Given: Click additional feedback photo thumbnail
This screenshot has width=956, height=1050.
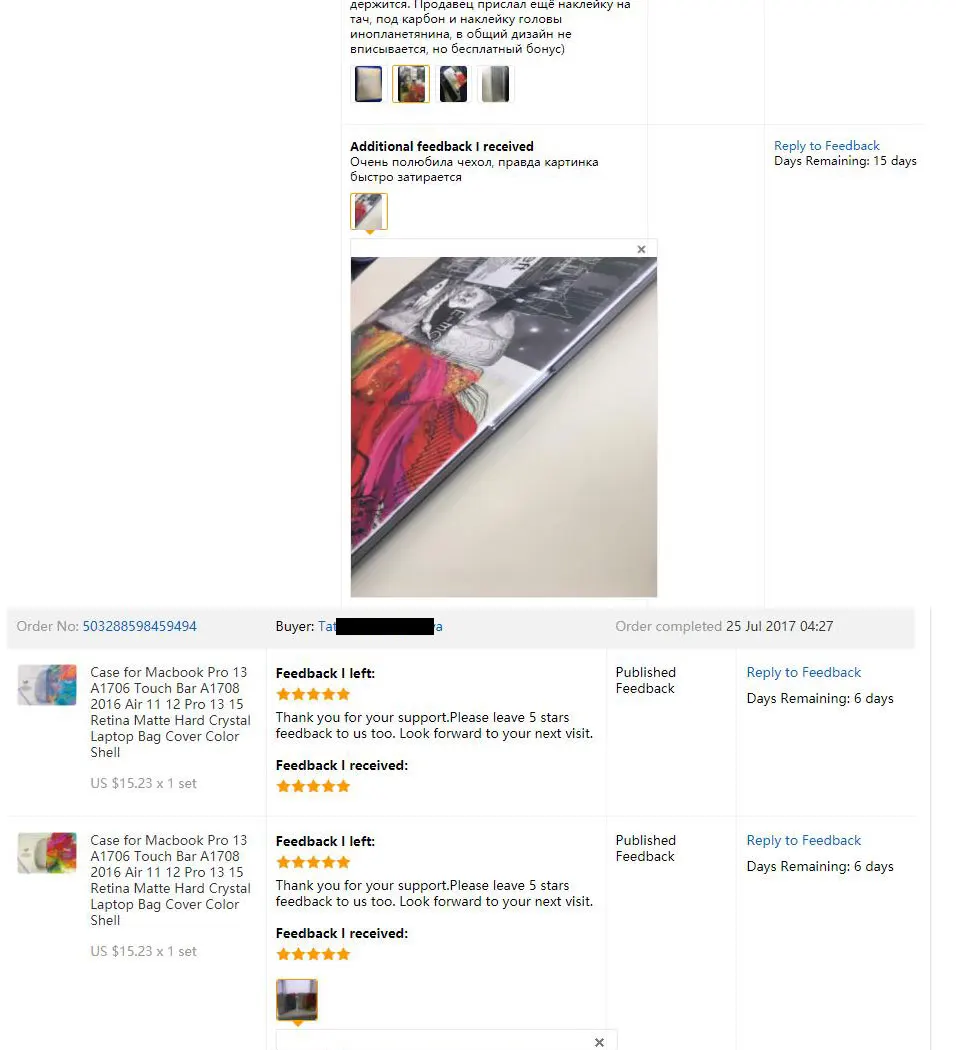Looking at the screenshot, I should pyautogui.click(x=369, y=211).
